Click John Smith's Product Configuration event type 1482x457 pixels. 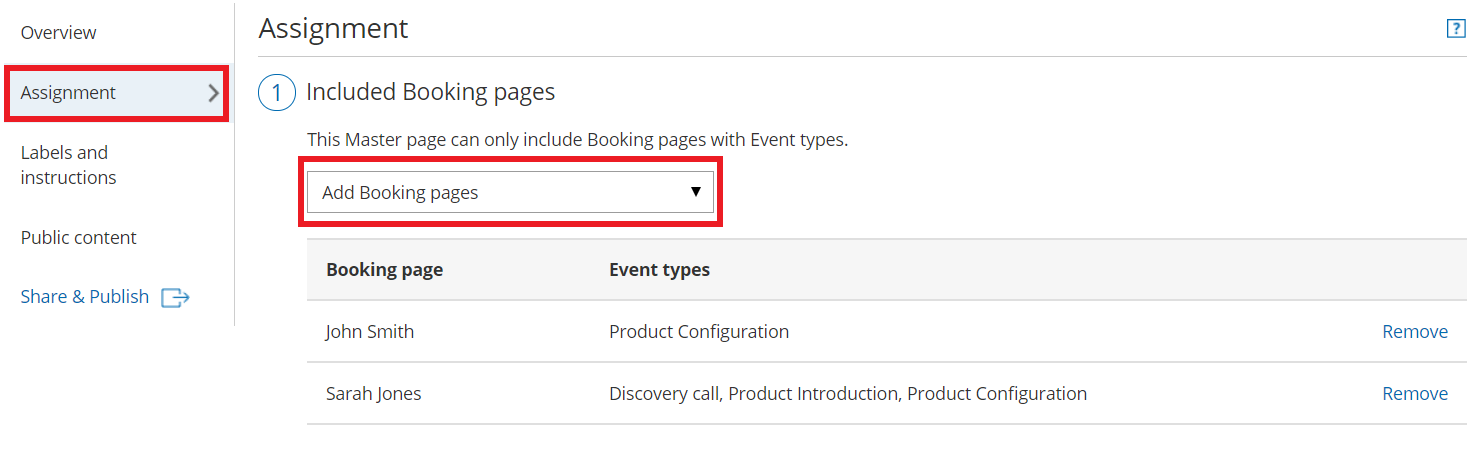(x=698, y=332)
